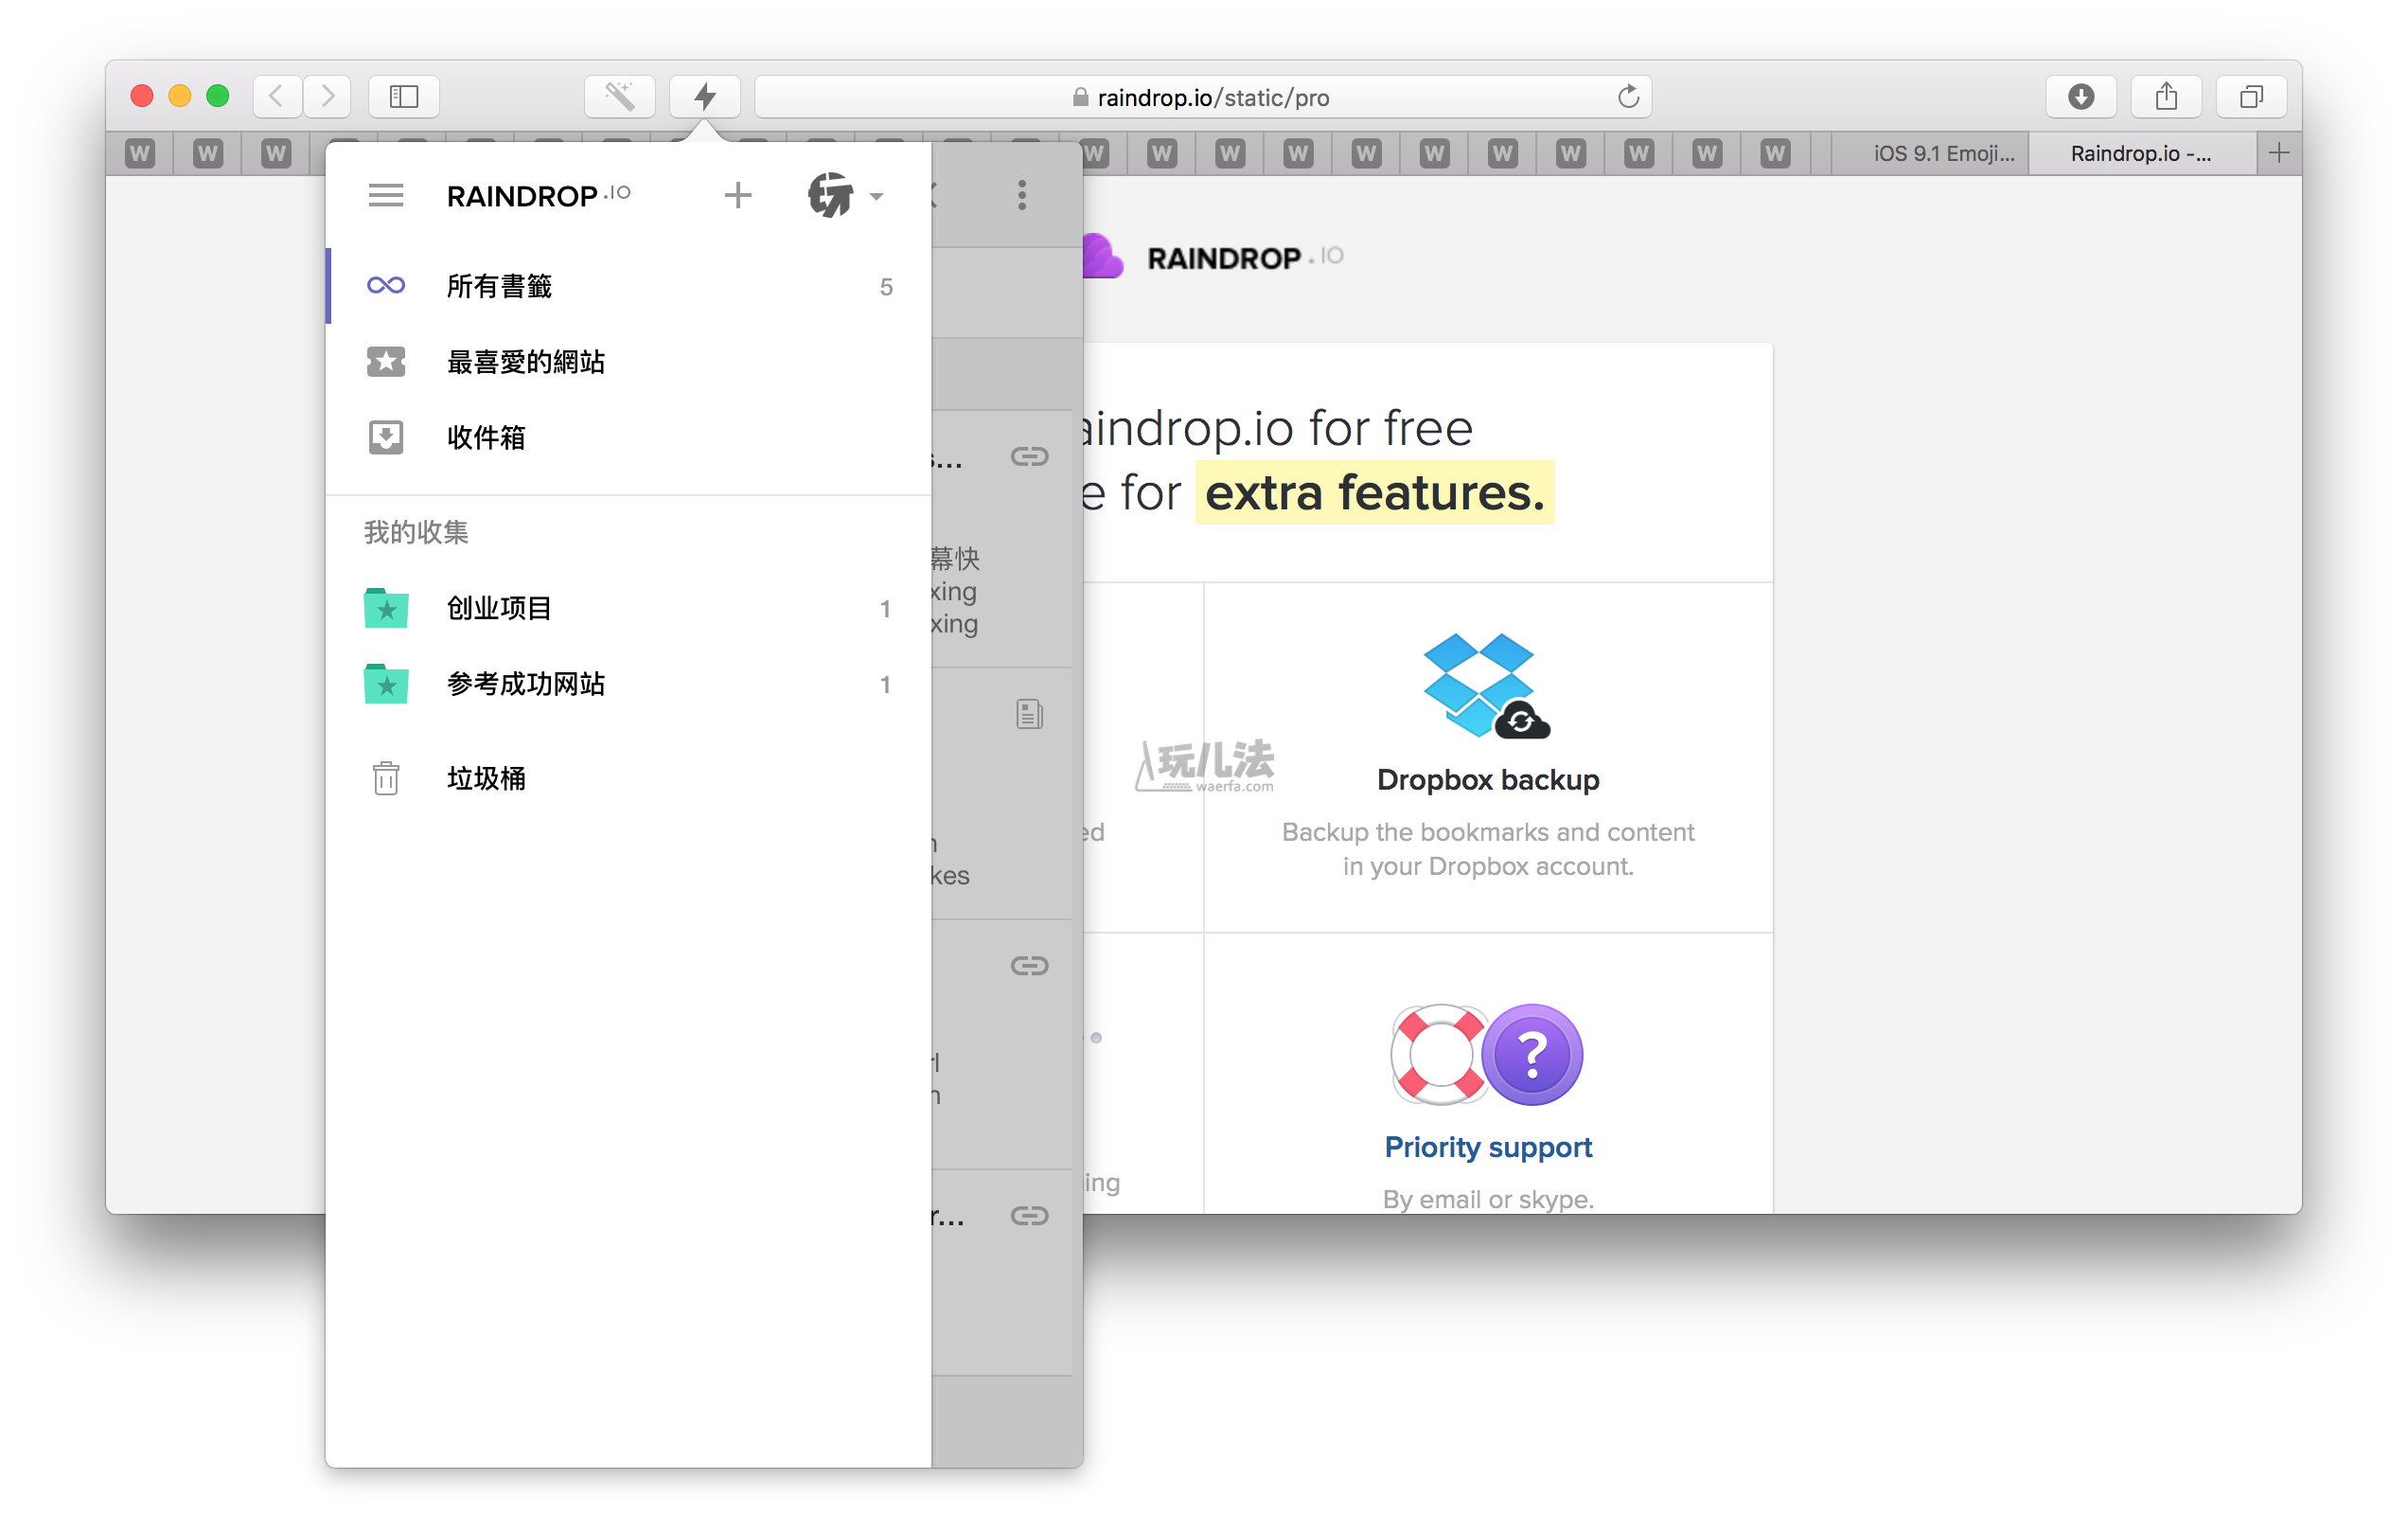Open 垃圾桶 trash
Image resolution: width=2408 pixels, height=1532 pixels.
(628, 778)
